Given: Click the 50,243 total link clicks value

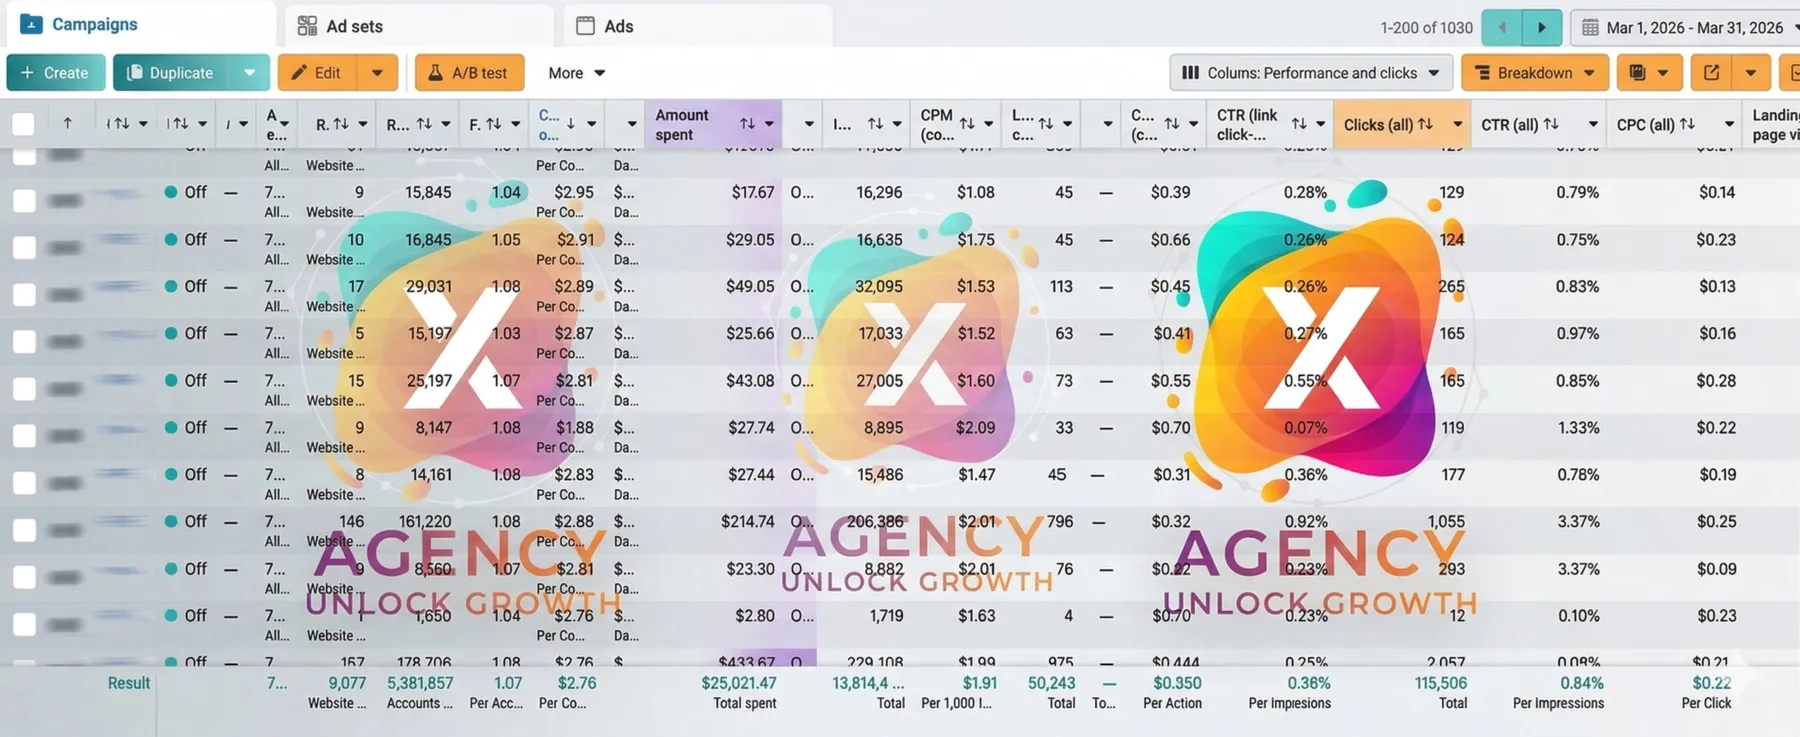Looking at the screenshot, I should [1051, 683].
